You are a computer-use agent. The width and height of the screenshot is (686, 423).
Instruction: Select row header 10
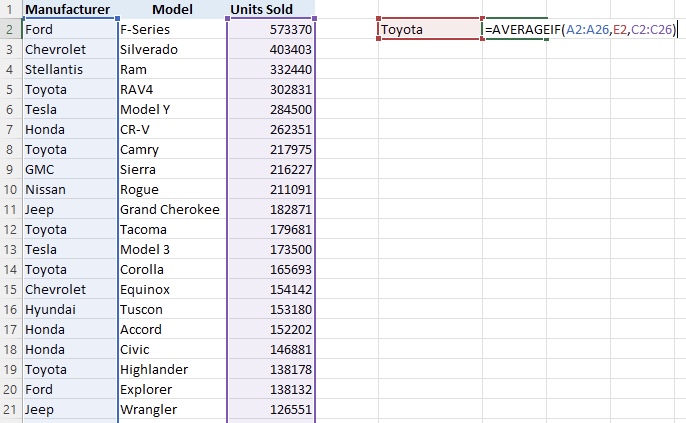click(x=11, y=189)
